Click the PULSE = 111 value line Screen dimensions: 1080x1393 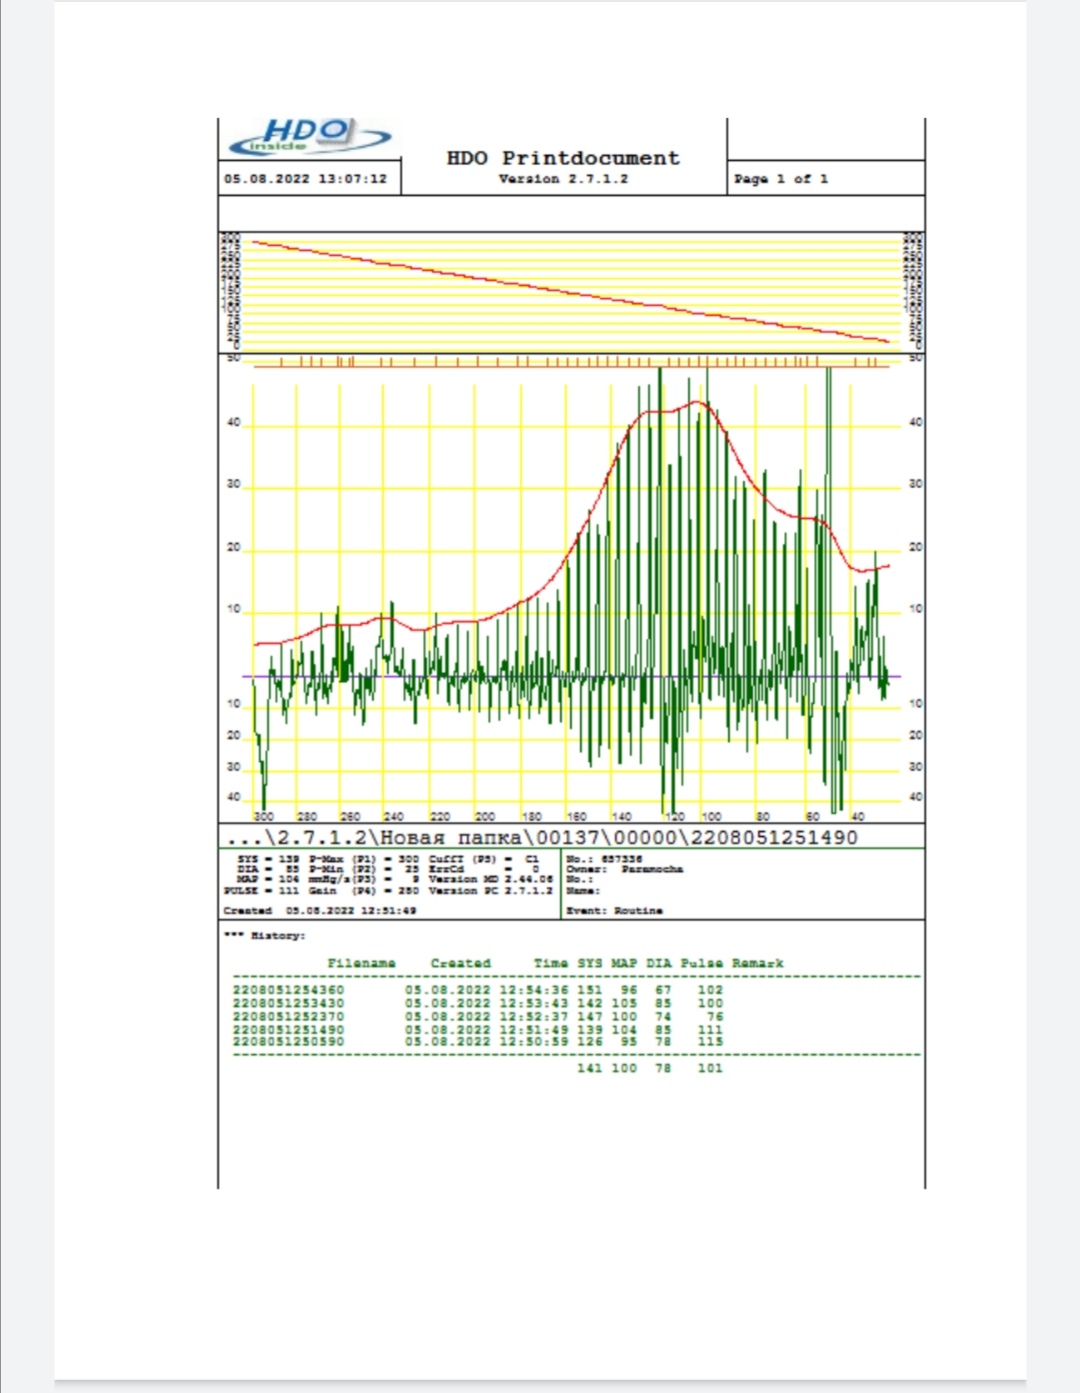[262, 890]
